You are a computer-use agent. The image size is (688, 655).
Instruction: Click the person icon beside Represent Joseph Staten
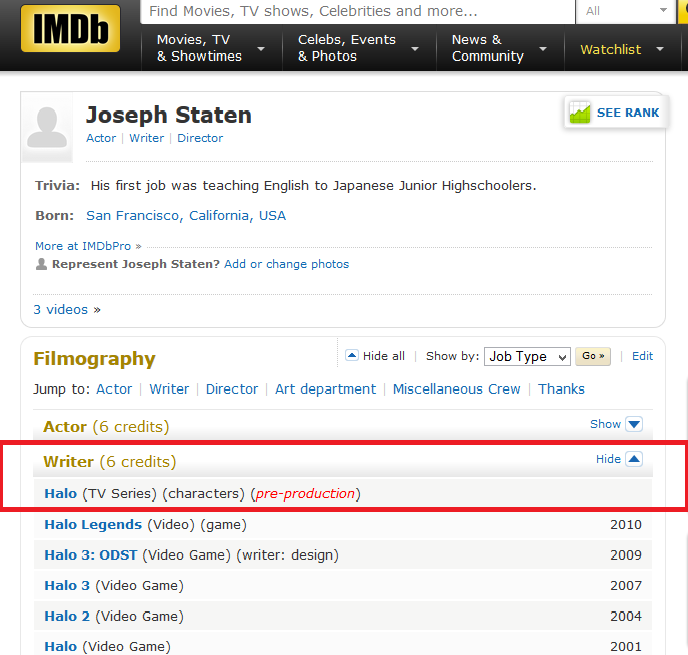click(41, 264)
